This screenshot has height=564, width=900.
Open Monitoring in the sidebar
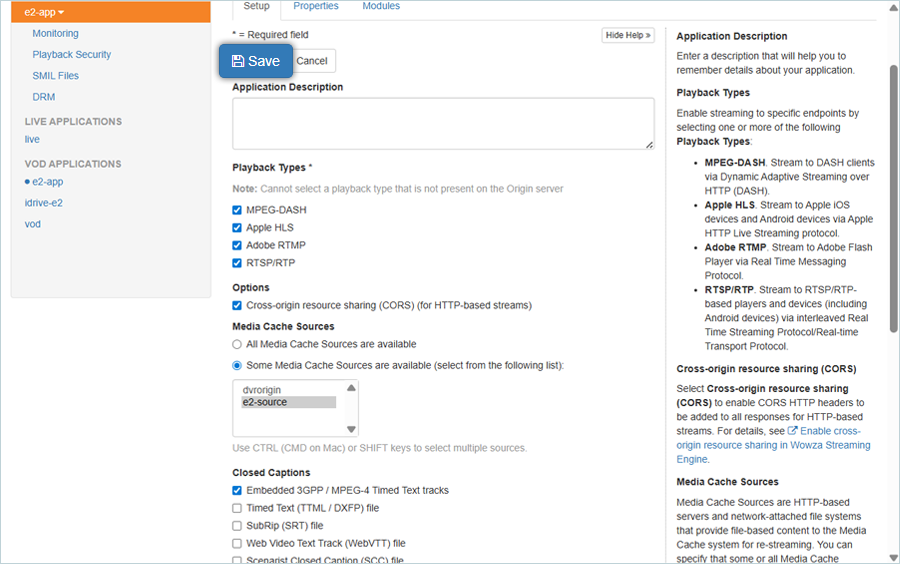coord(56,33)
